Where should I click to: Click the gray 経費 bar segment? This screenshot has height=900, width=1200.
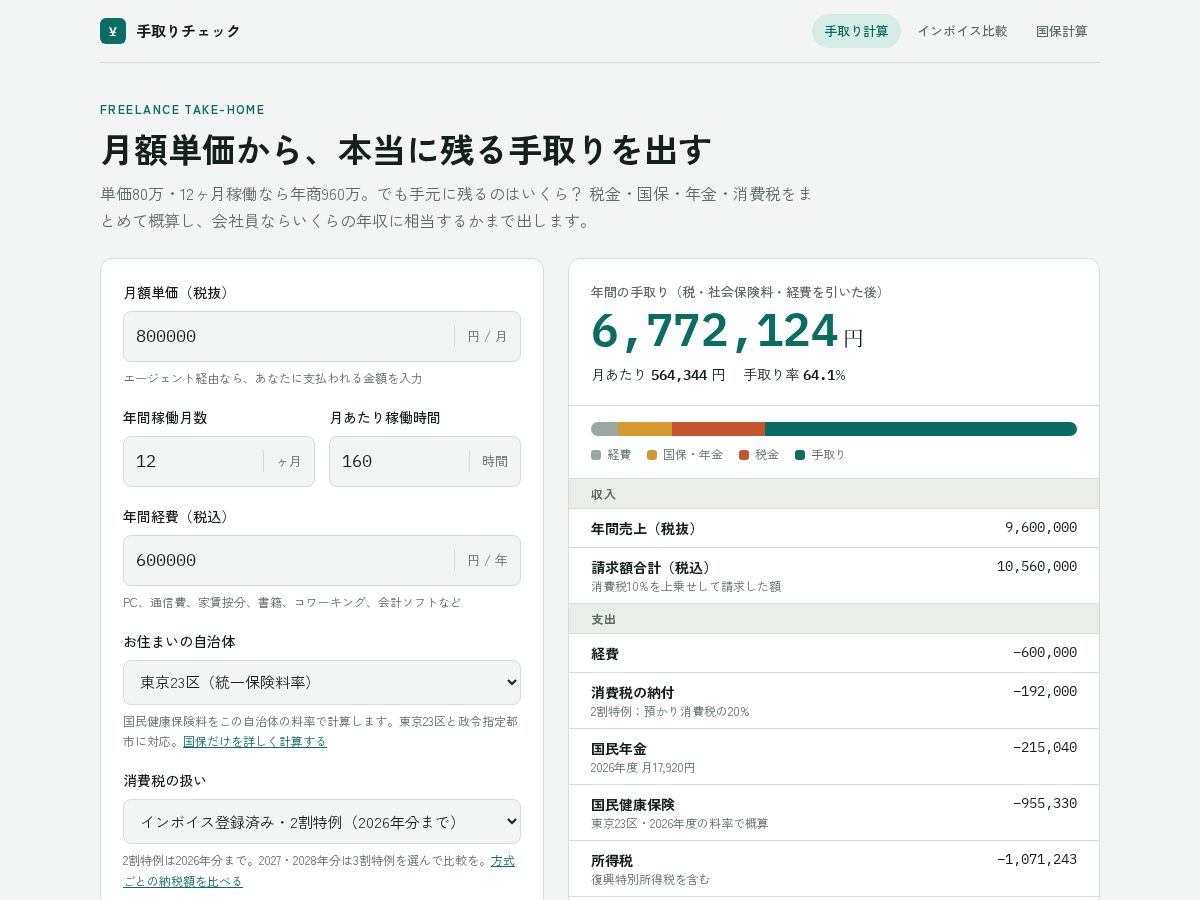point(604,429)
